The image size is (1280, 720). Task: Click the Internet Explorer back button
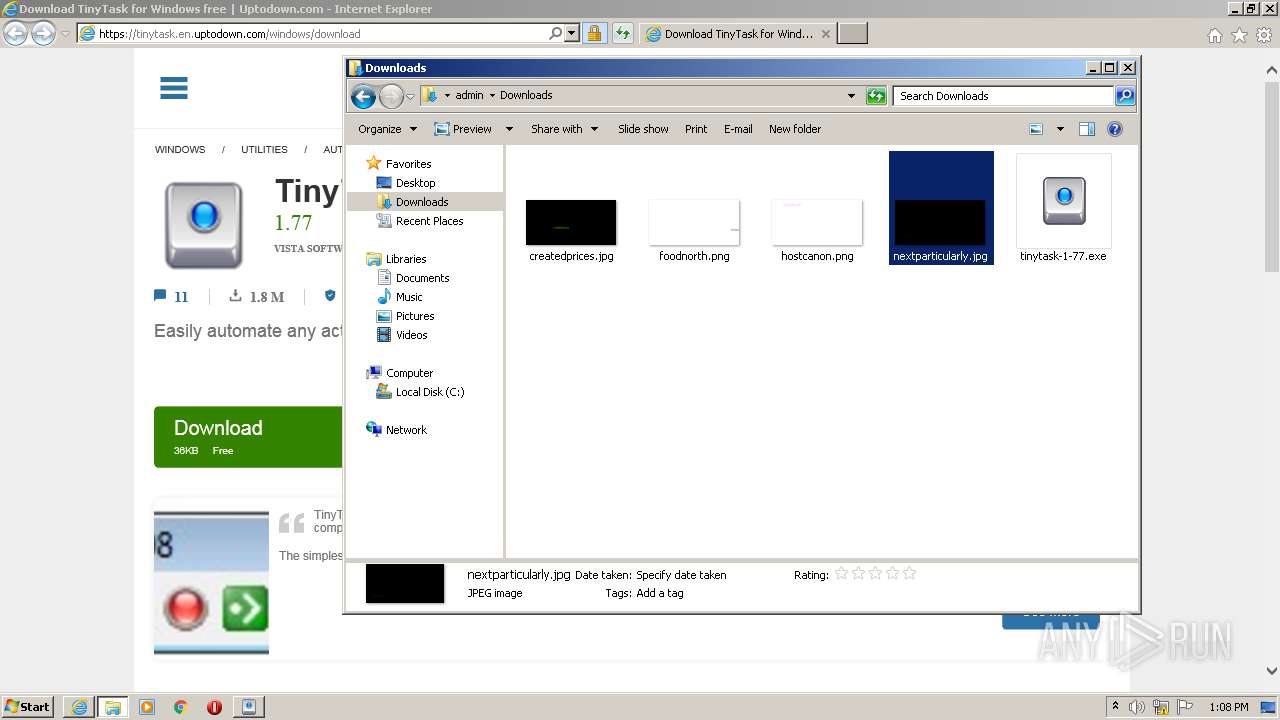point(16,34)
